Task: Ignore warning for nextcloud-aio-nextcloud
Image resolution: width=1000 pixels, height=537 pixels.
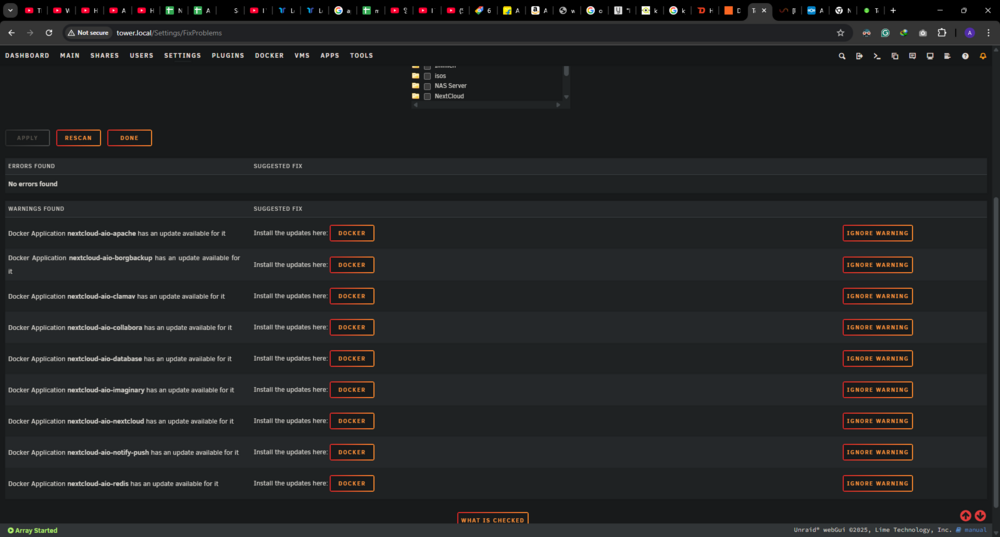Action: (x=878, y=421)
